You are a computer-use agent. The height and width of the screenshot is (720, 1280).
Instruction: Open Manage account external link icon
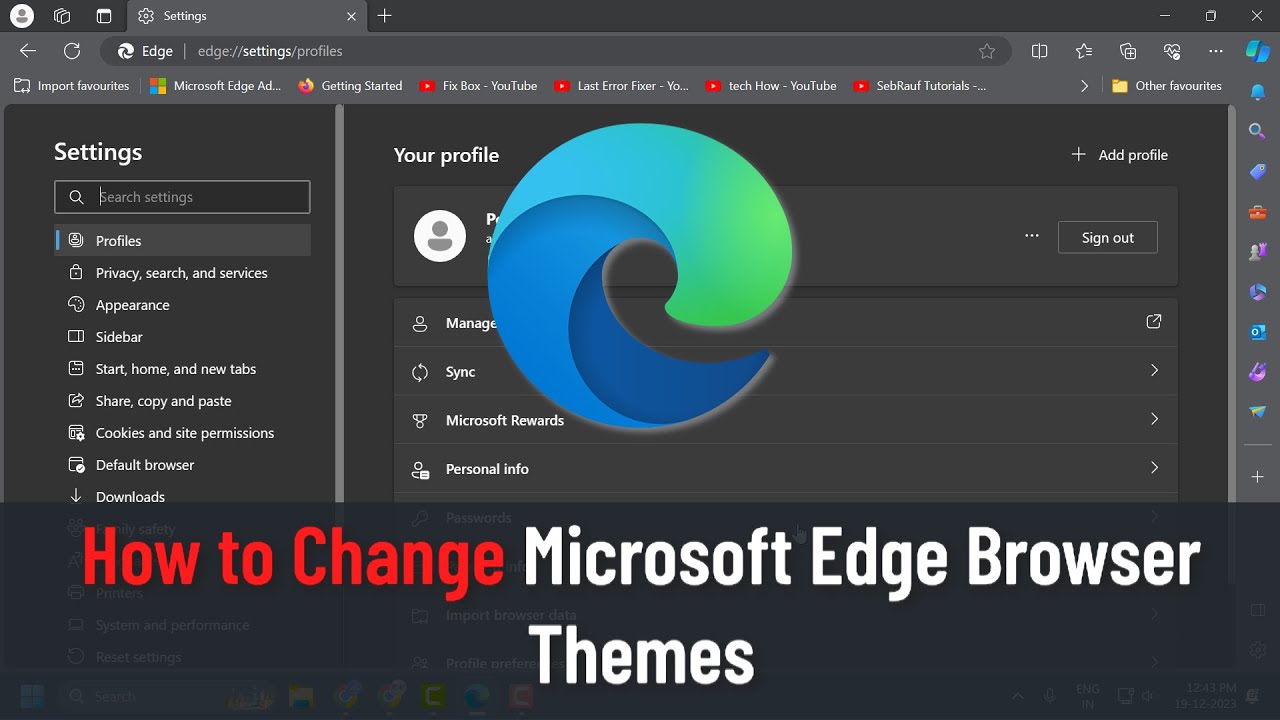coord(1154,322)
